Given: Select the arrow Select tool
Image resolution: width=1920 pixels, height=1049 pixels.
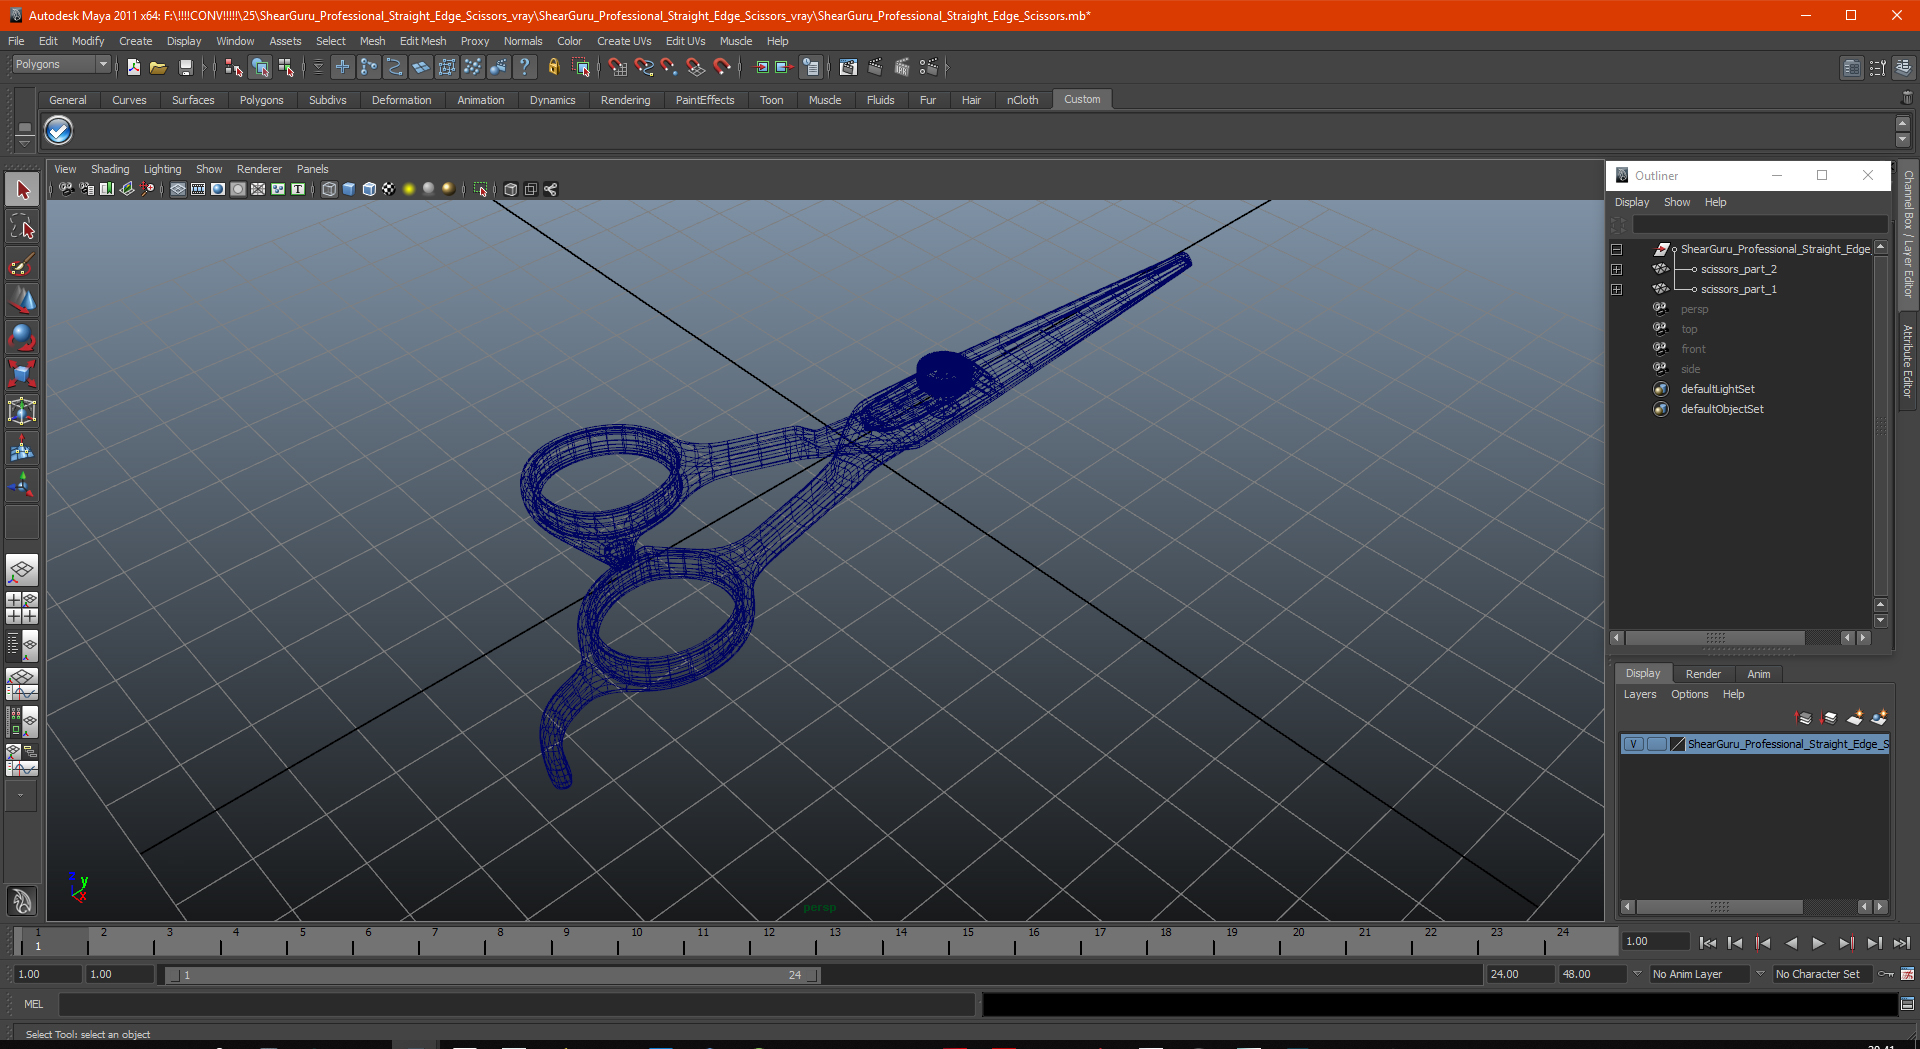Looking at the screenshot, I should click(x=22, y=189).
